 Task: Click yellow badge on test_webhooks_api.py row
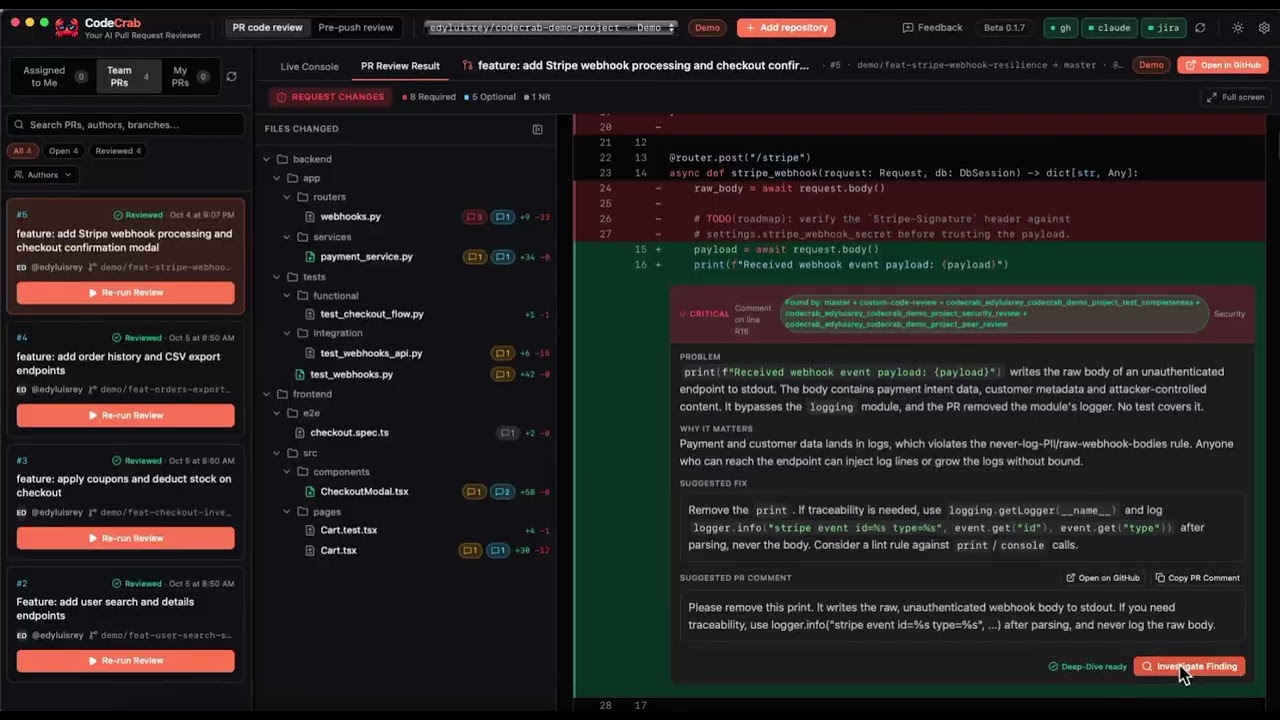click(502, 353)
